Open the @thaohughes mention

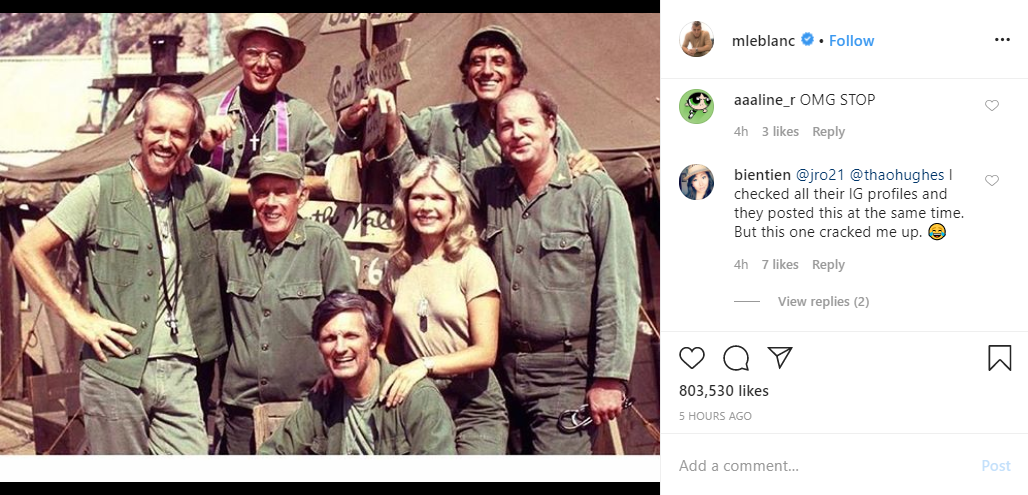[x=897, y=175]
